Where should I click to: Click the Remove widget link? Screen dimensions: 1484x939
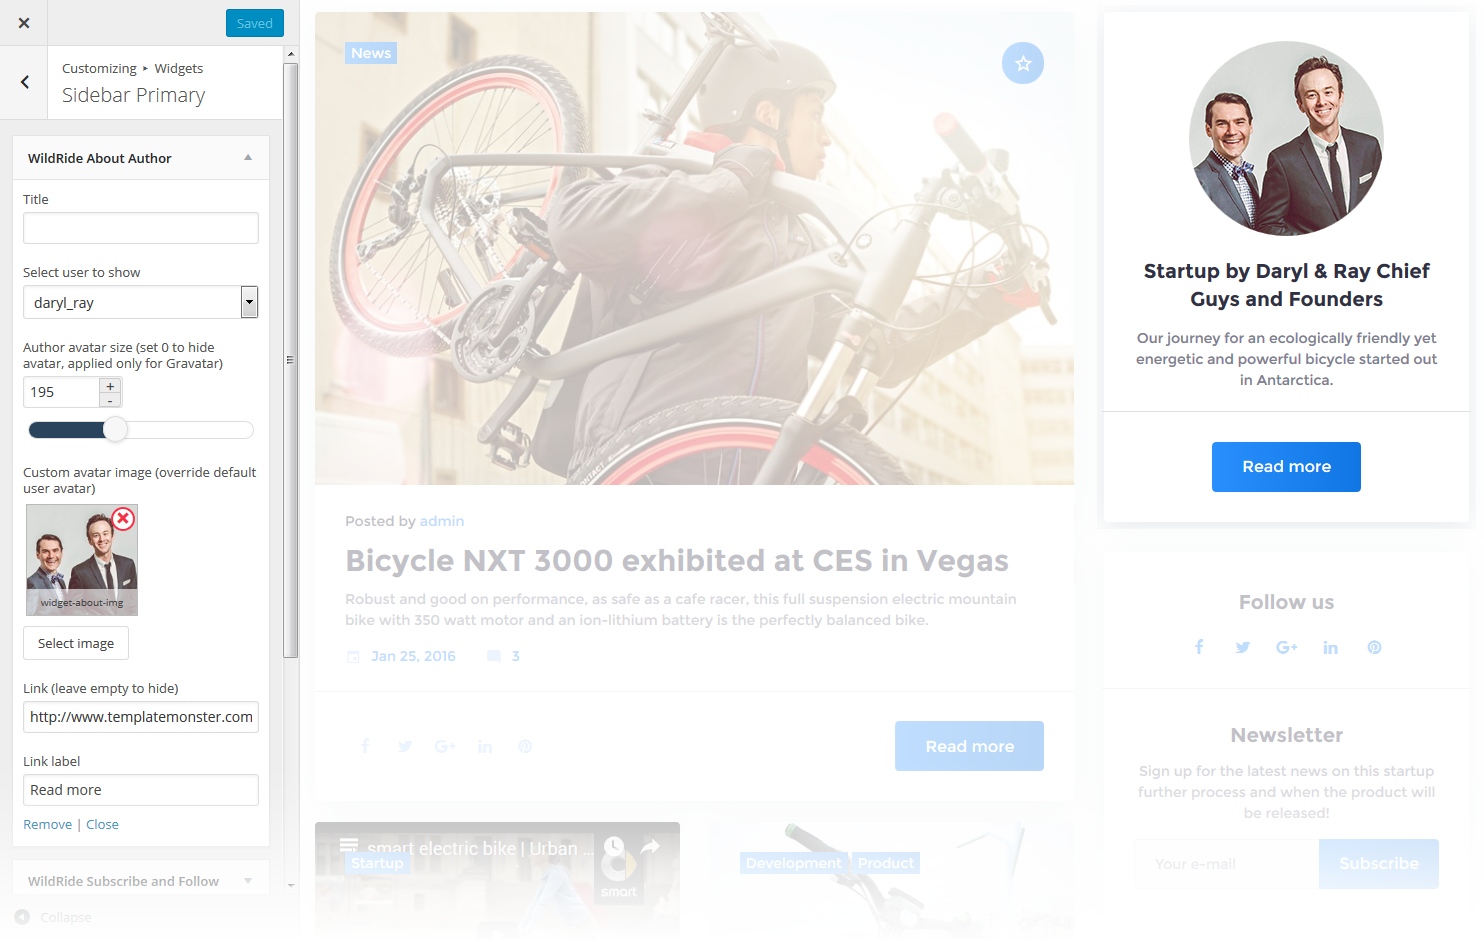click(47, 824)
